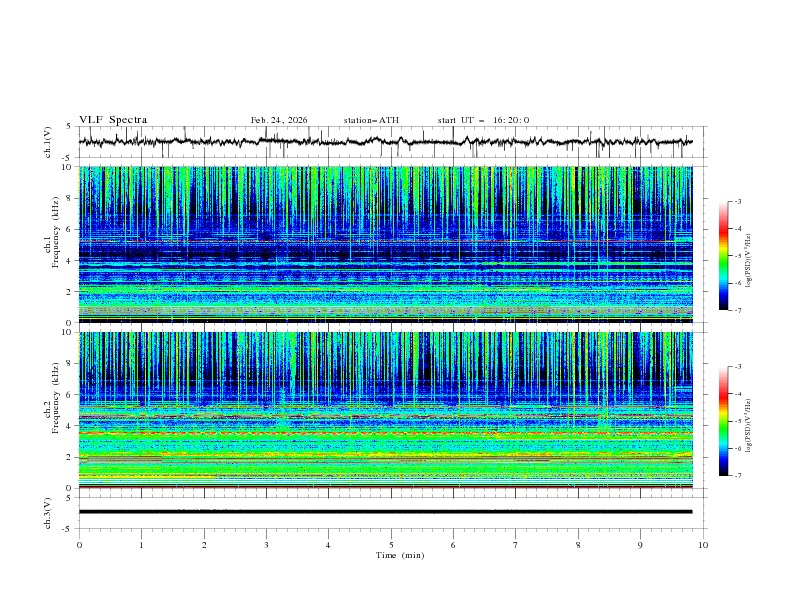Click the "-5" tick on the lower color bar
This screenshot has width=792, height=612.
(737, 421)
